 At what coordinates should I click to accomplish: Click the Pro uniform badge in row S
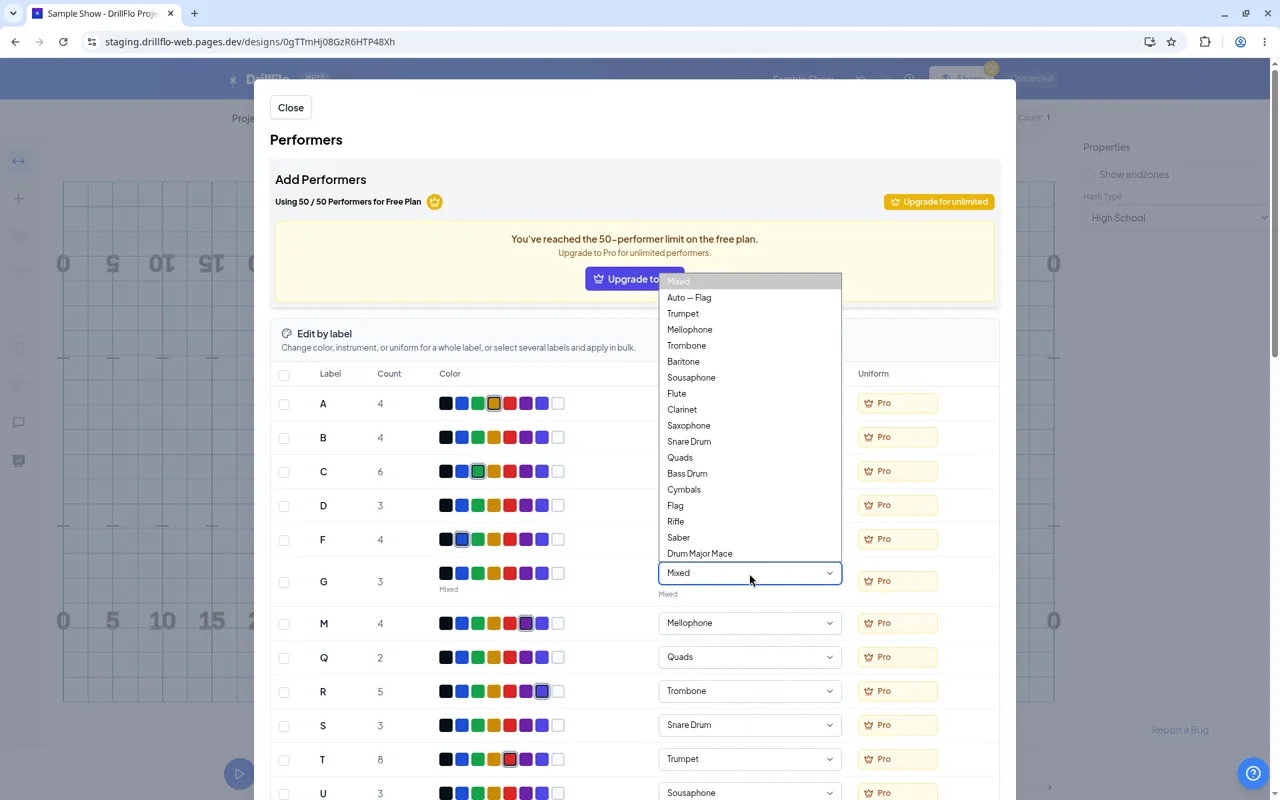[x=898, y=725]
